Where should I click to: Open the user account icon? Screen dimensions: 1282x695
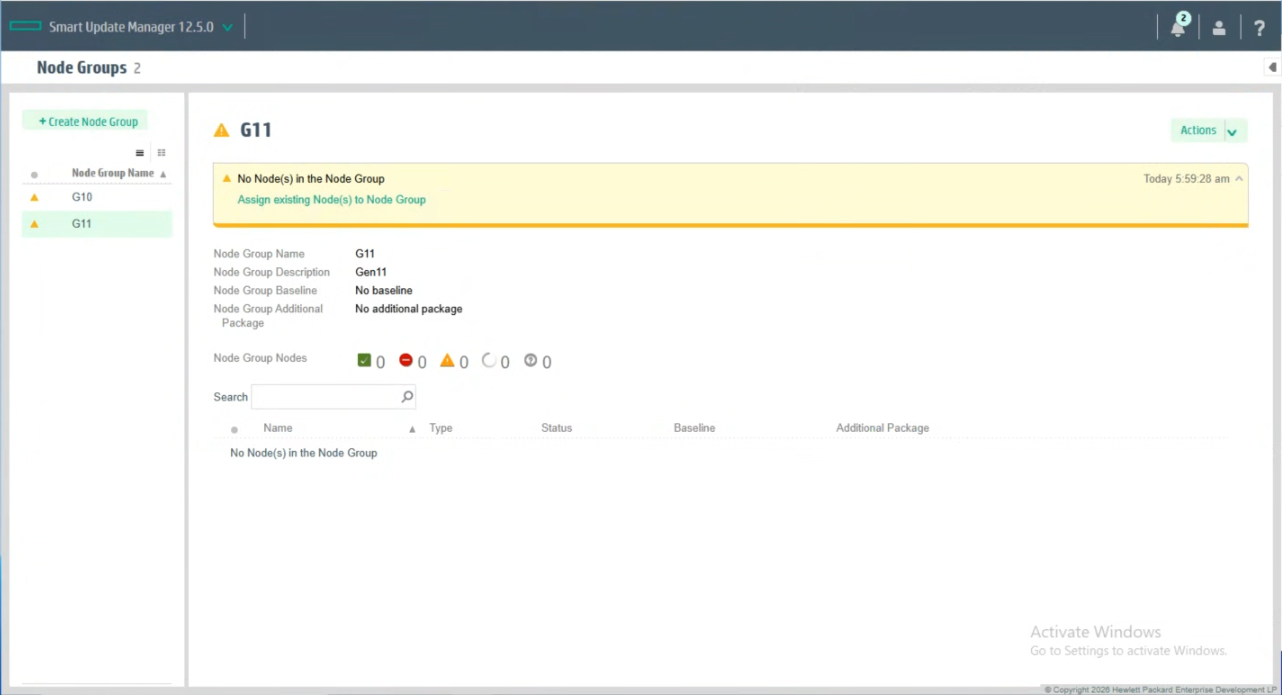[x=1219, y=28]
